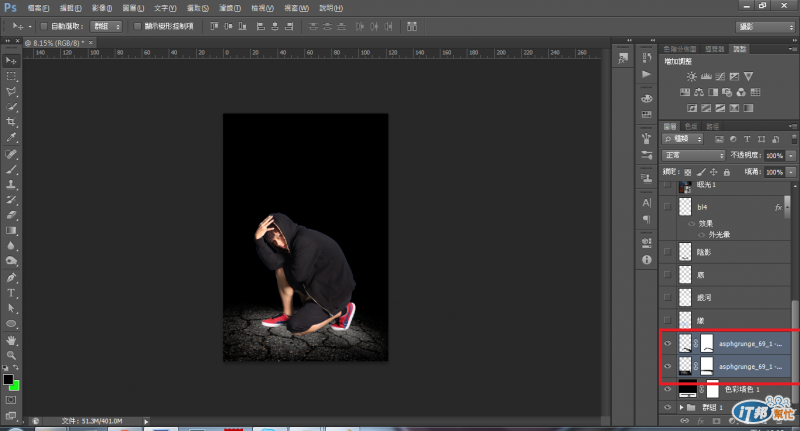Switch to the 色版 (Channels) tab

pyautogui.click(x=691, y=126)
